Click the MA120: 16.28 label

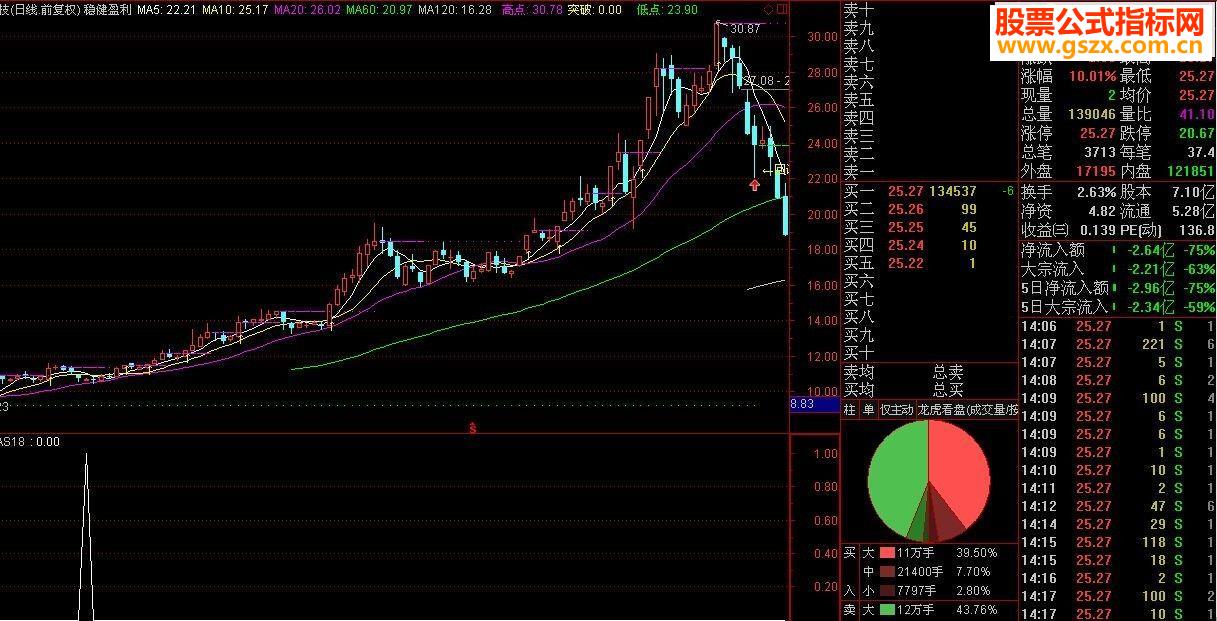point(455,9)
